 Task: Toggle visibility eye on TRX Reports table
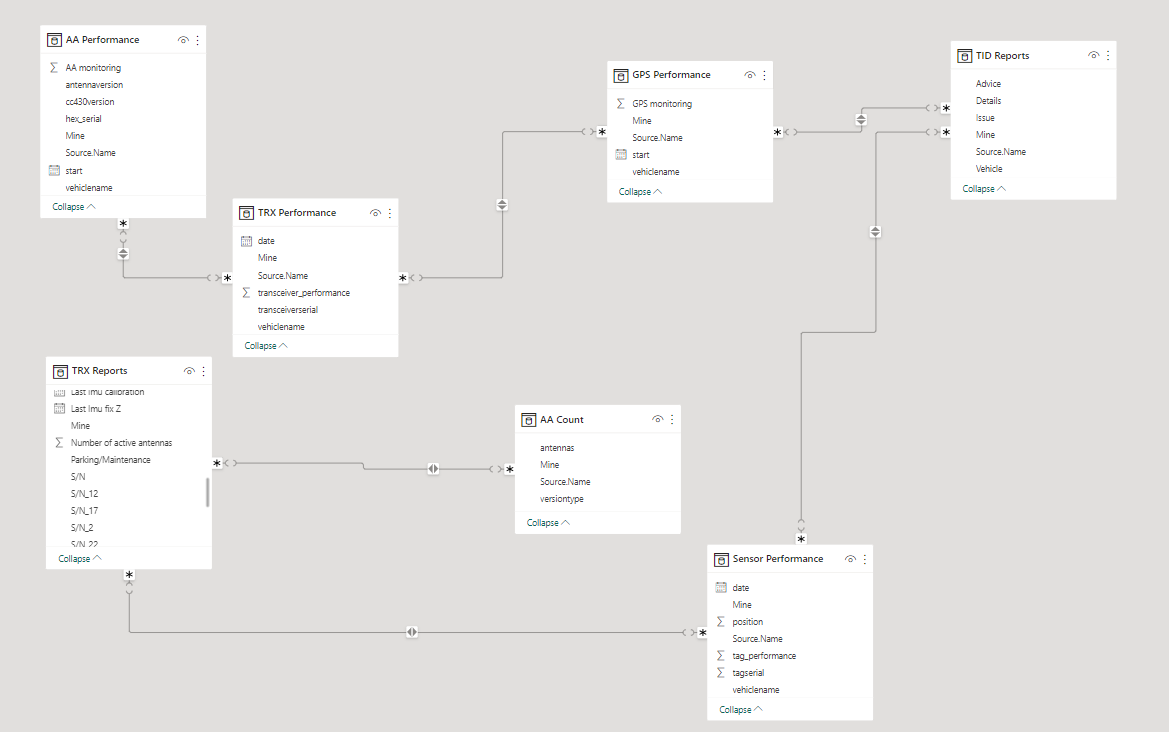pyautogui.click(x=189, y=371)
